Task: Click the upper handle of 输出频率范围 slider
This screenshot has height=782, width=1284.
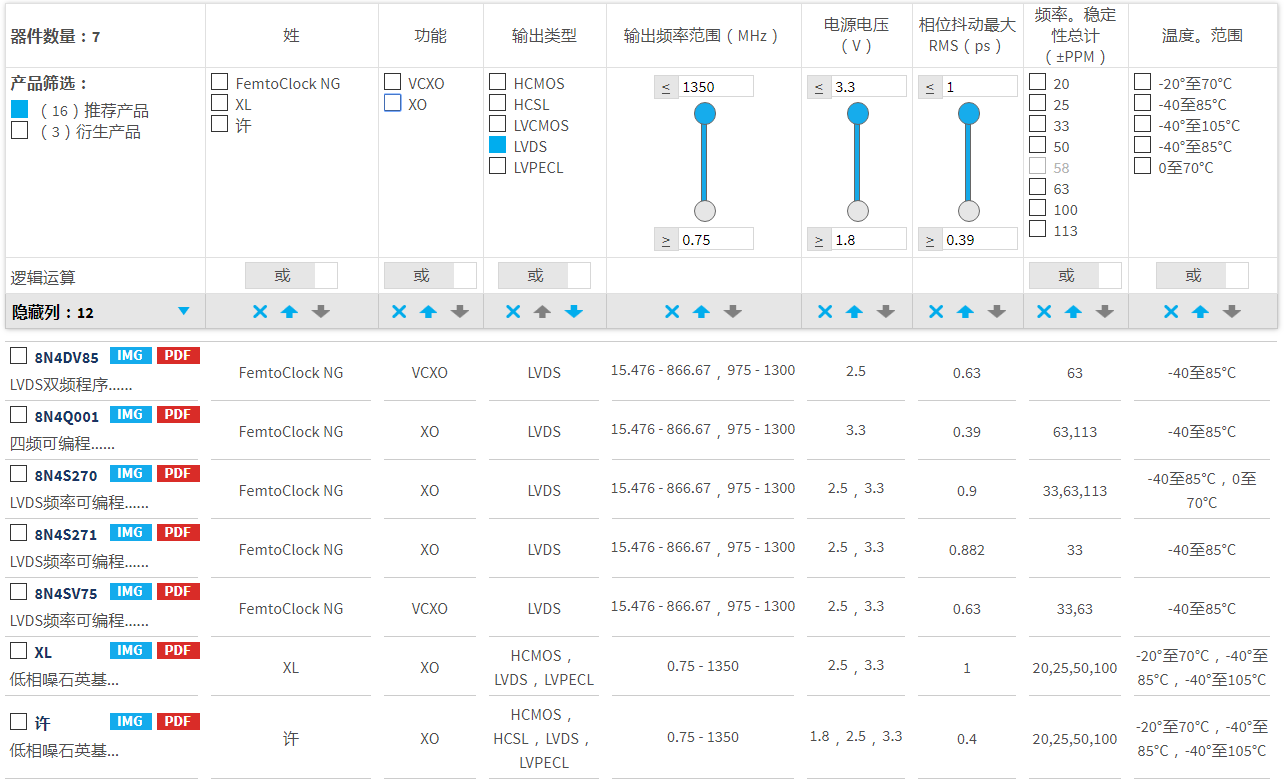Action: click(705, 114)
